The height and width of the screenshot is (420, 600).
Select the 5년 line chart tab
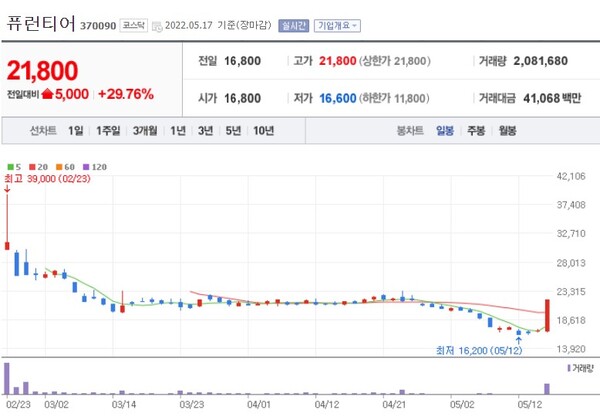tap(233, 131)
